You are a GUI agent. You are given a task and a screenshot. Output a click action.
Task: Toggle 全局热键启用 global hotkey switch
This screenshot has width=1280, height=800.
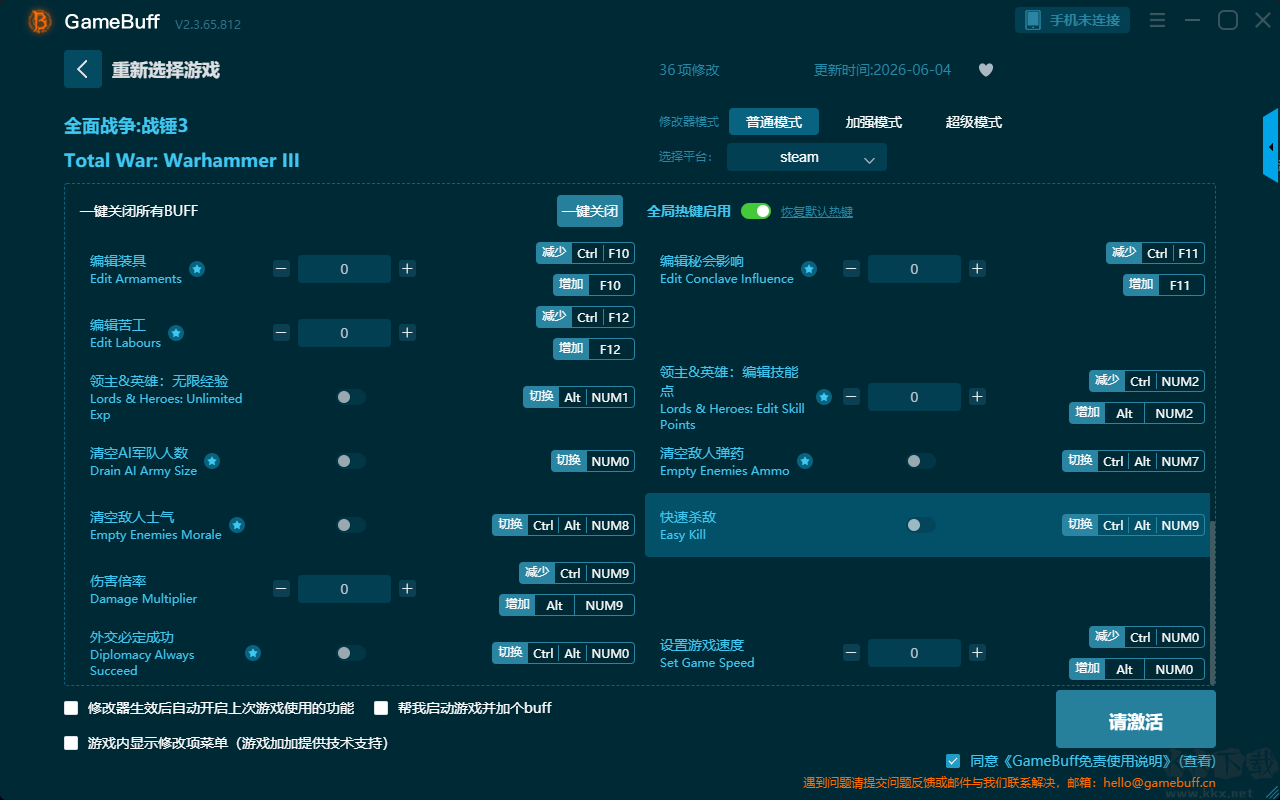(x=756, y=211)
